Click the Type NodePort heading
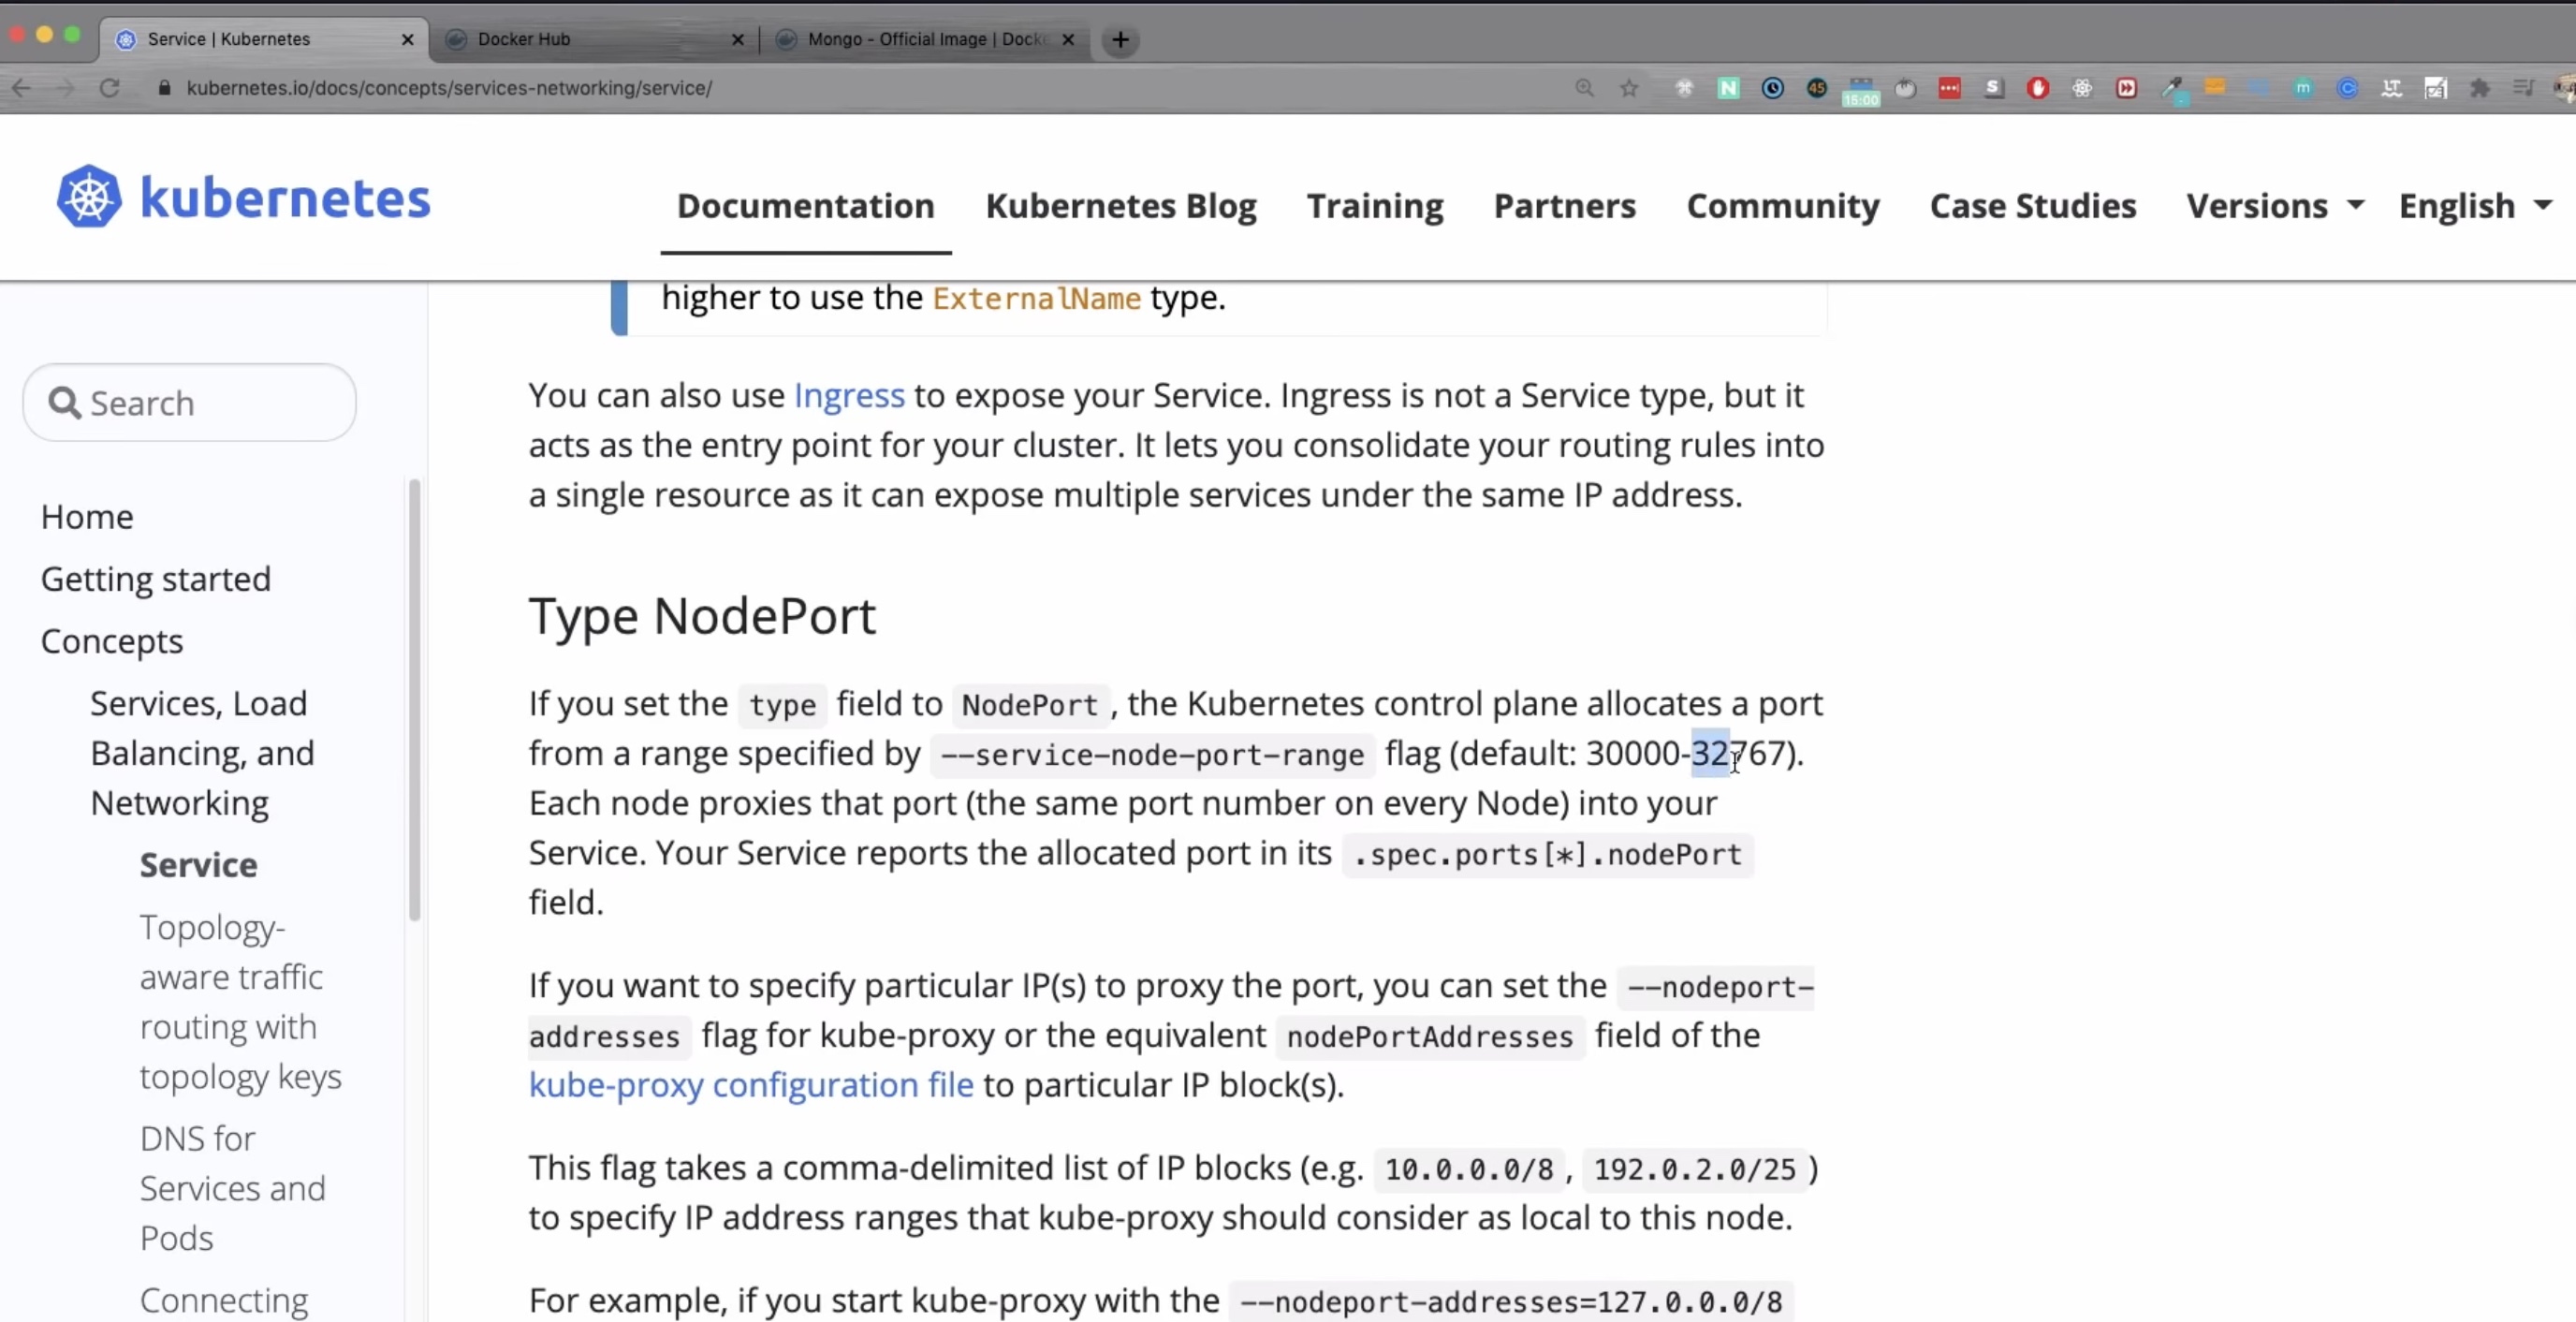The width and height of the screenshot is (2576, 1322). pos(702,616)
